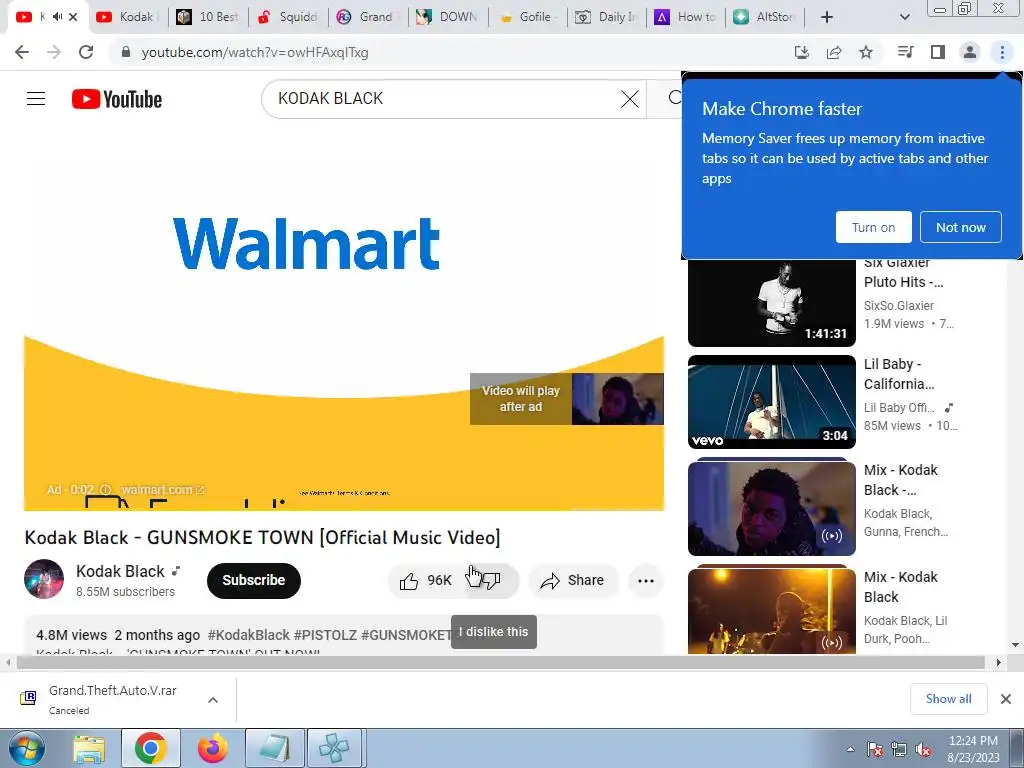Open the Mix with Lil Durk thumbnail
Image resolution: width=1024 pixels, height=768 pixels.
(771, 611)
